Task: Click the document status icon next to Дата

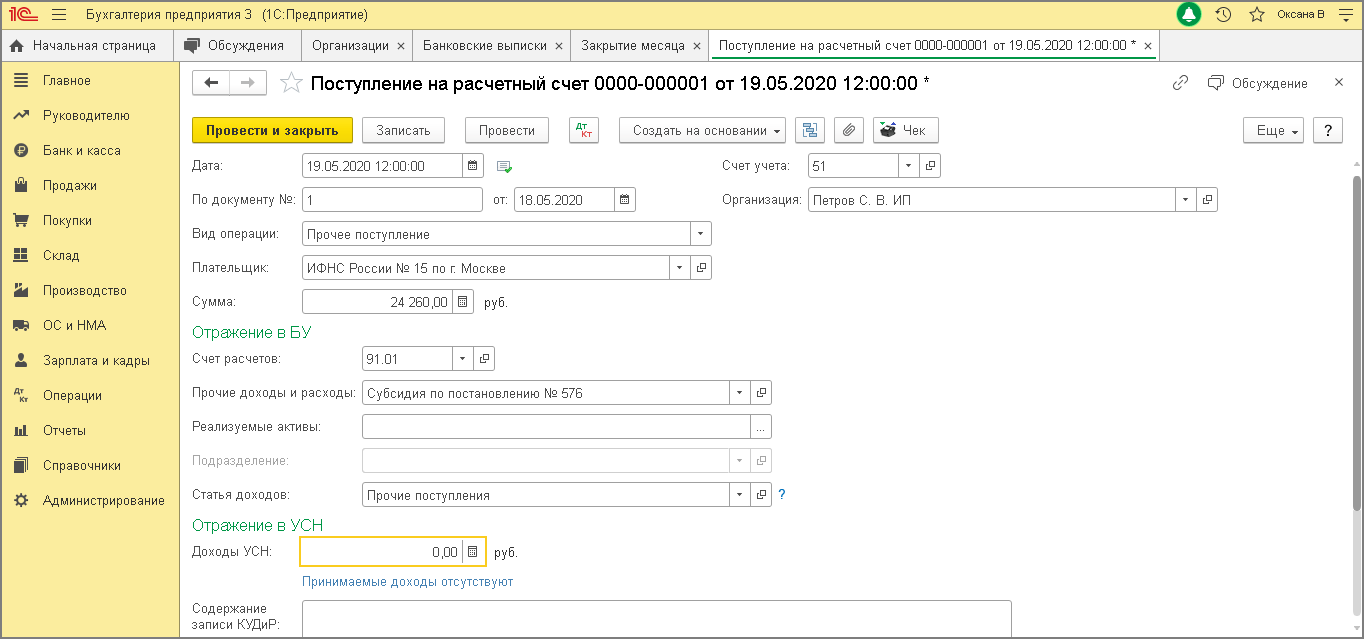Action: click(504, 166)
